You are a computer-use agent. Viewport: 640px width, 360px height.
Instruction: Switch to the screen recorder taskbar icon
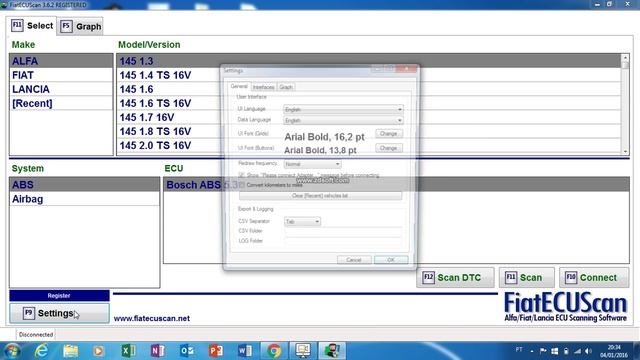[303, 351]
